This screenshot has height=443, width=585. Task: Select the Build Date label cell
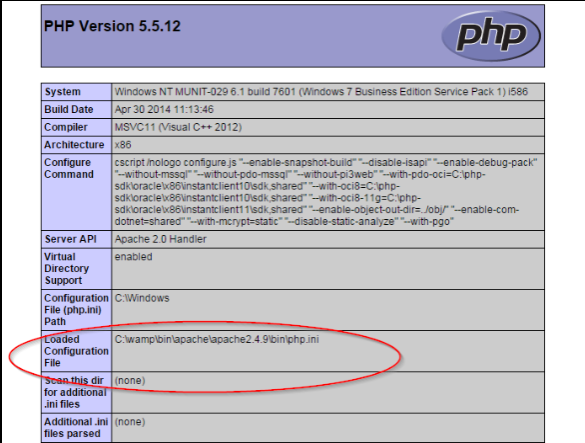click(76, 109)
